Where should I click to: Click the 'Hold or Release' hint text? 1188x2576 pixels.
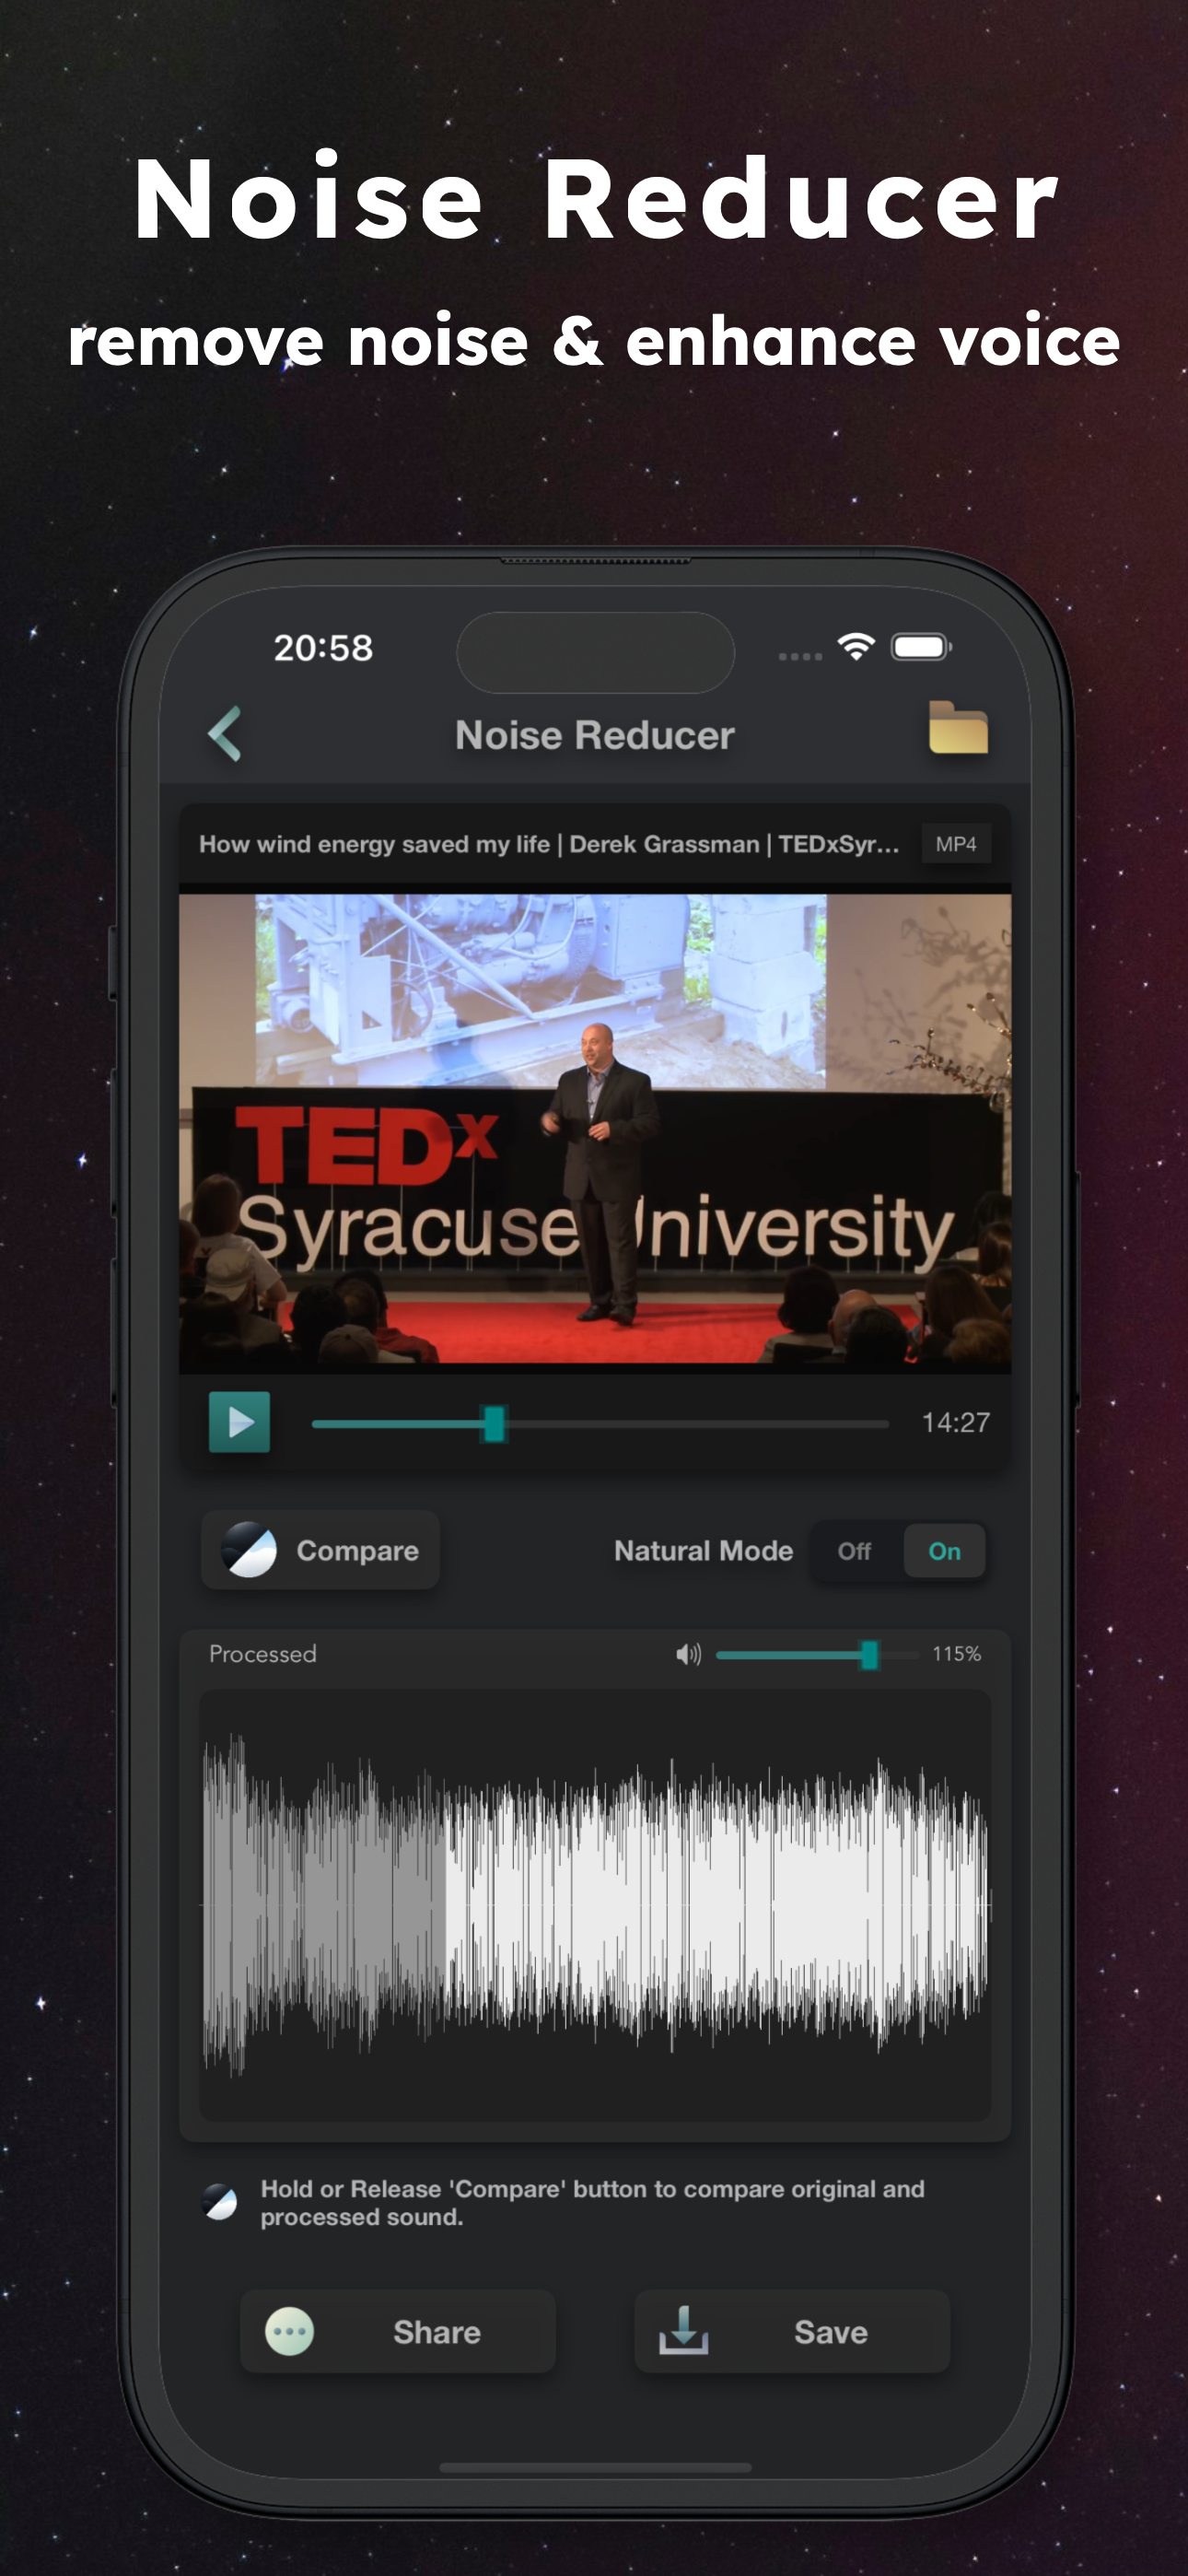[x=592, y=2202]
